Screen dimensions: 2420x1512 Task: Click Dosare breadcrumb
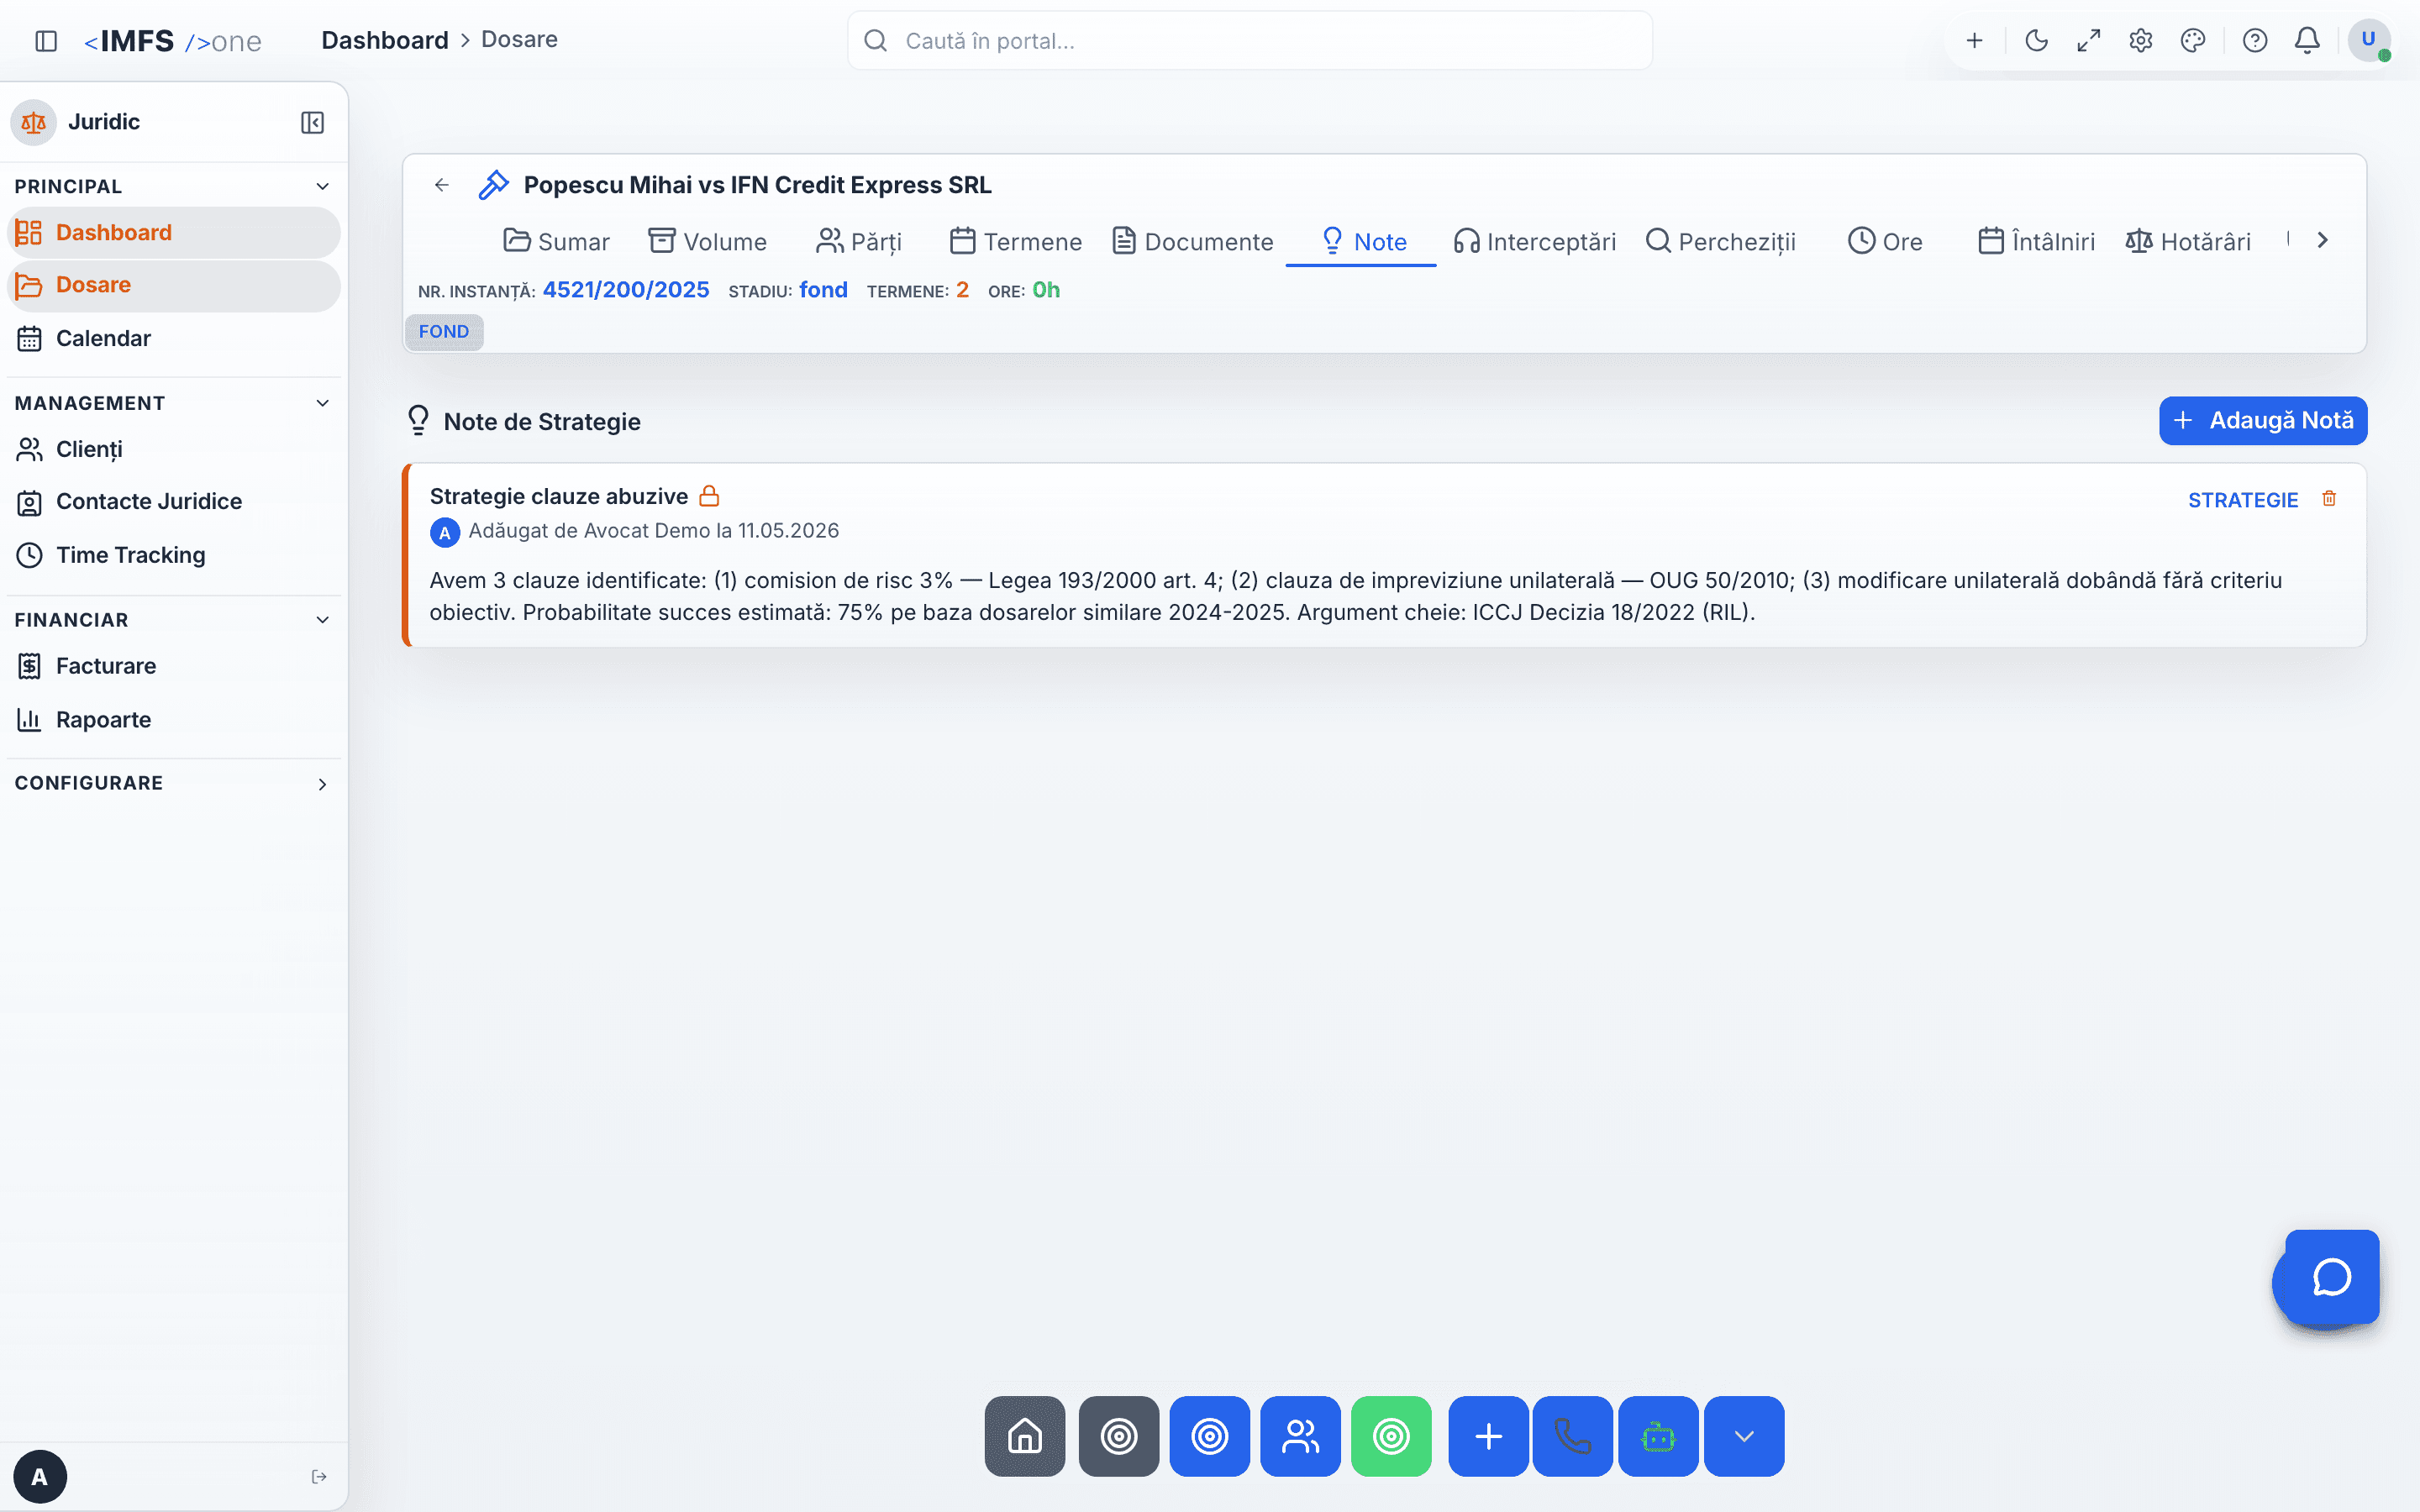pos(519,39)
